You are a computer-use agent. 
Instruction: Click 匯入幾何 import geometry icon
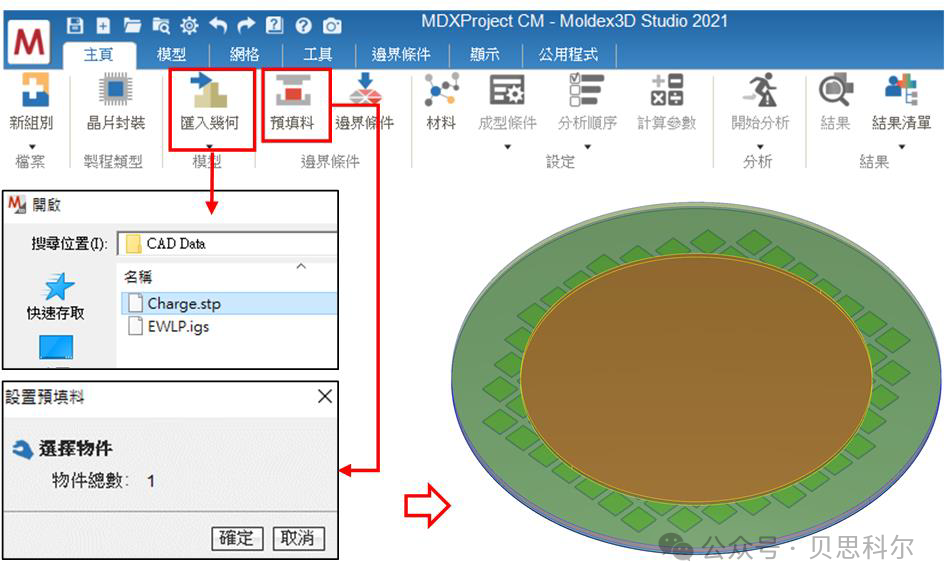tap(209, 90)
